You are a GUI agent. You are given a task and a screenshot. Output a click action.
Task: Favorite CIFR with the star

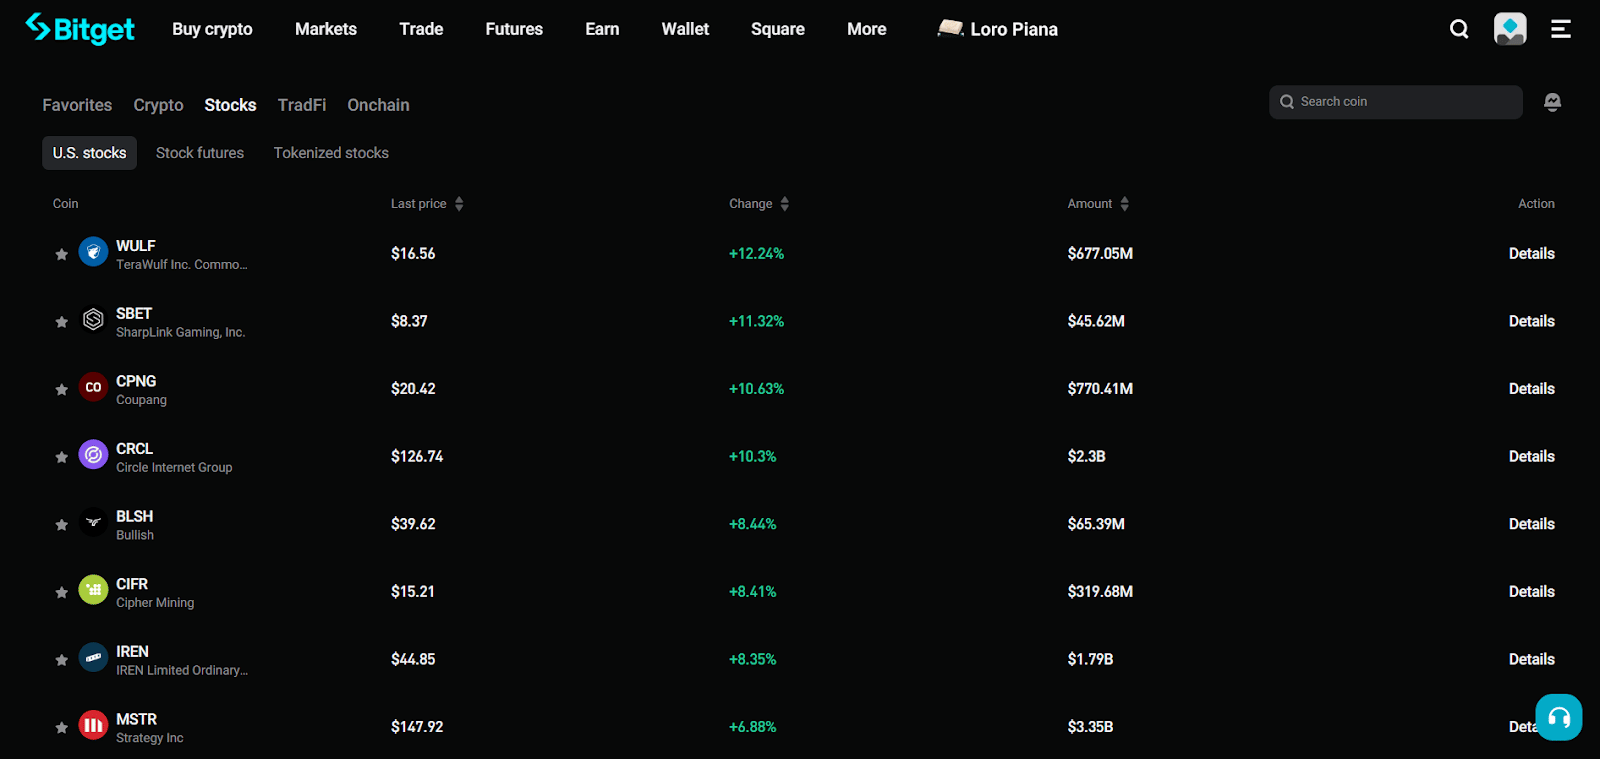coord(61,592)
